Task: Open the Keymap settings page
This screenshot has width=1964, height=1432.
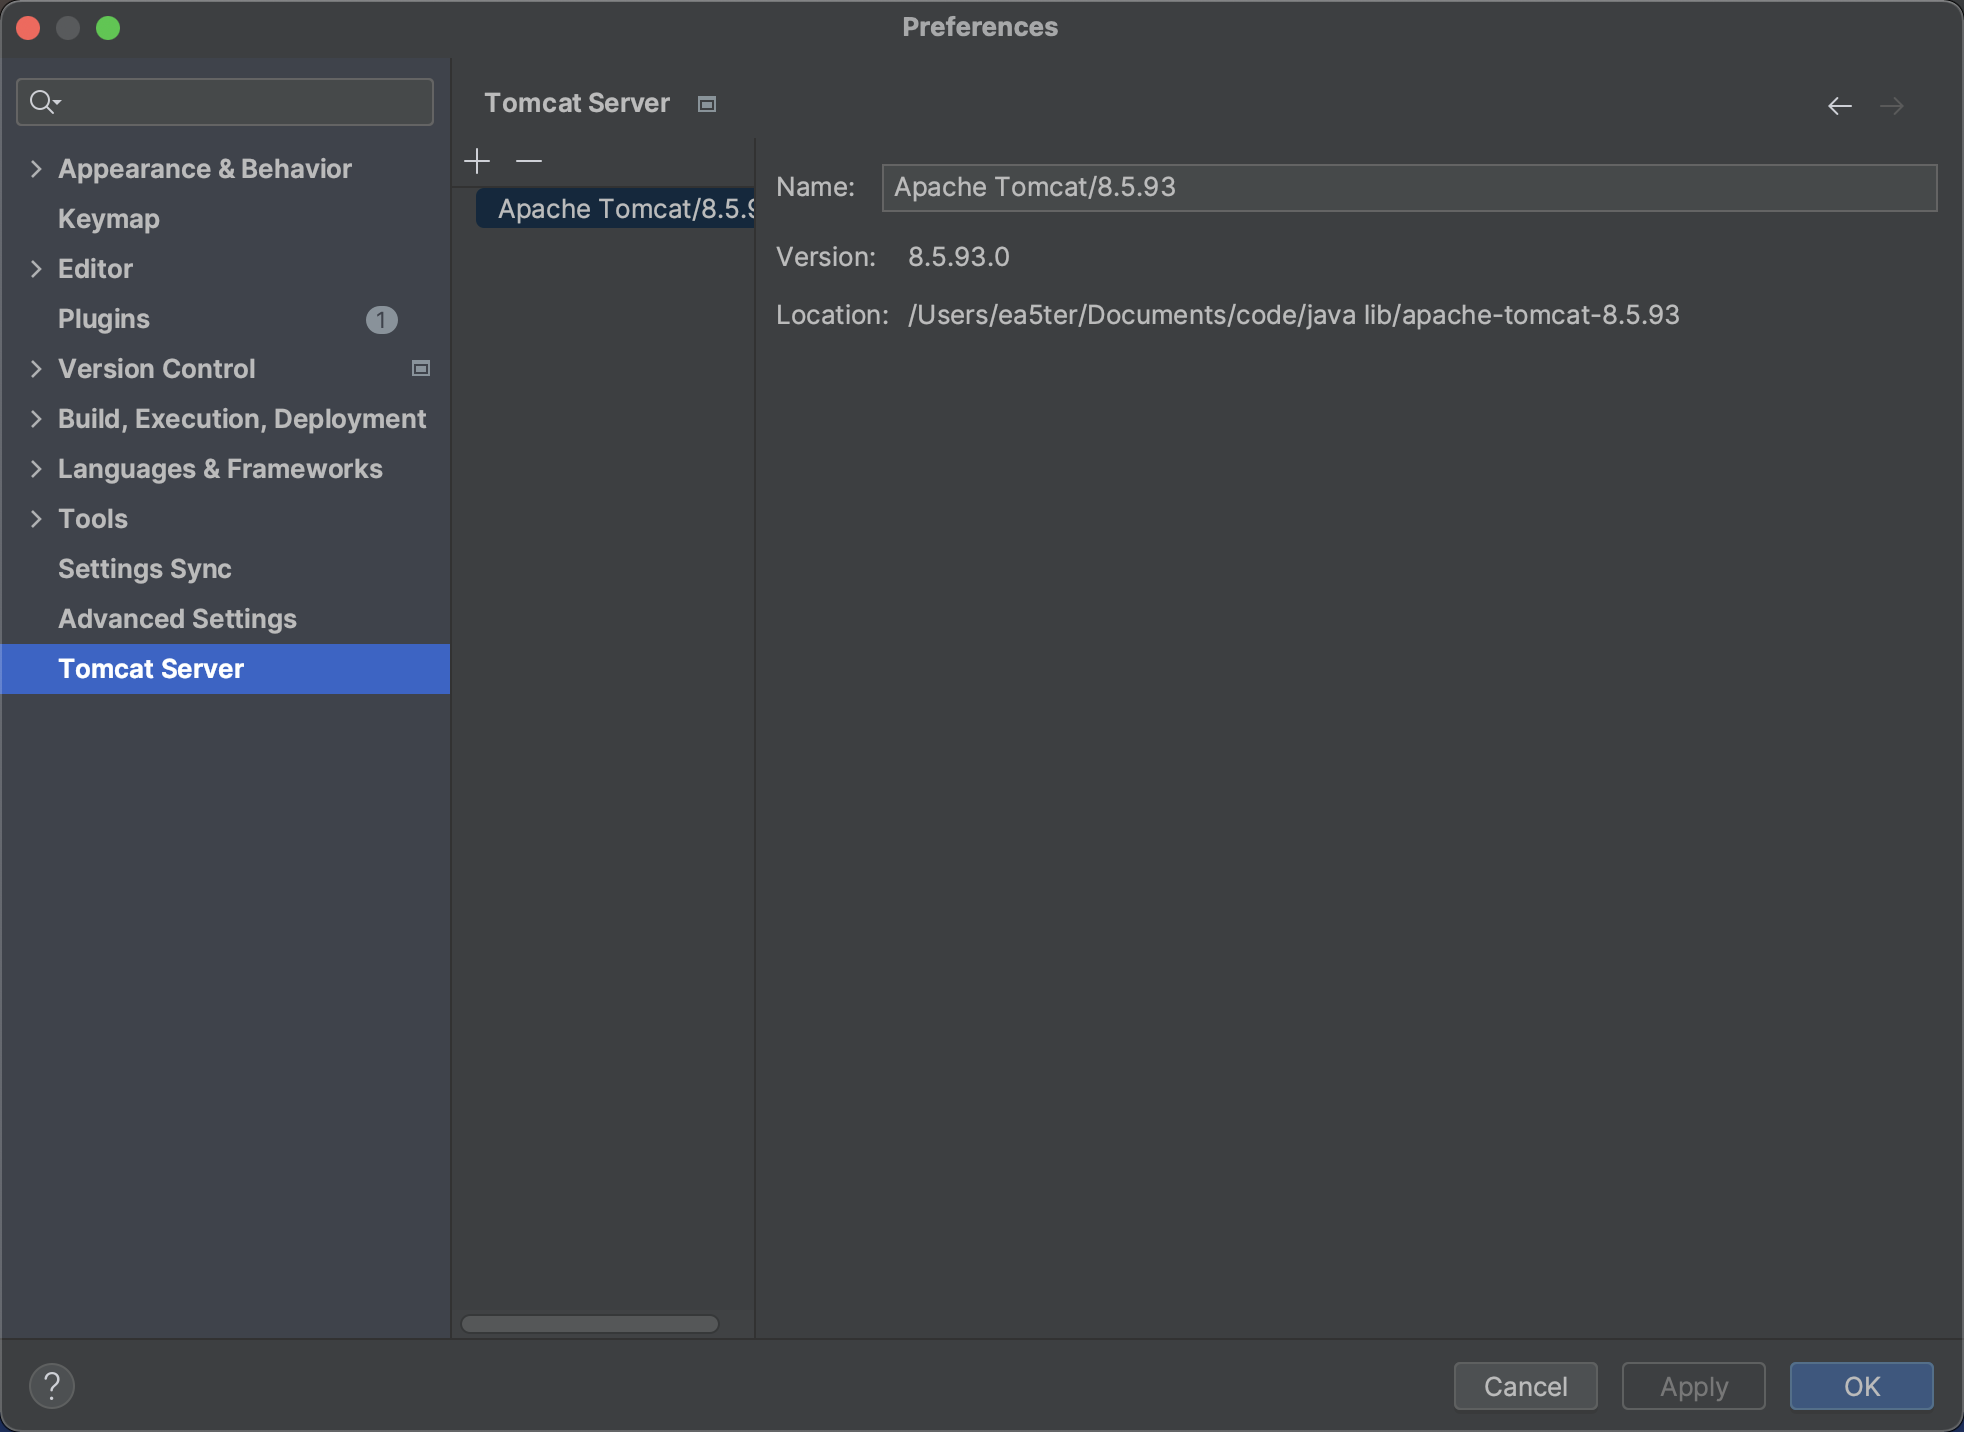Action: click(109, 219)
